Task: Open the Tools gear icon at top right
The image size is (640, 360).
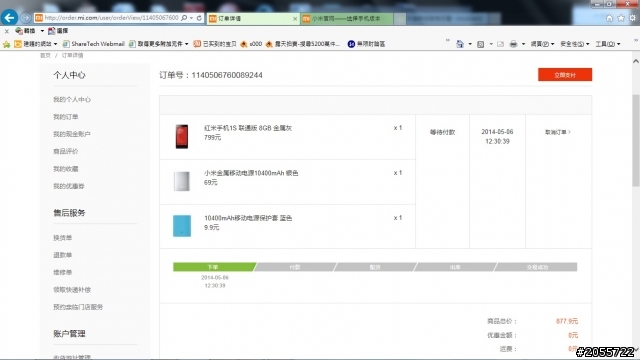Action: point(632,18)
